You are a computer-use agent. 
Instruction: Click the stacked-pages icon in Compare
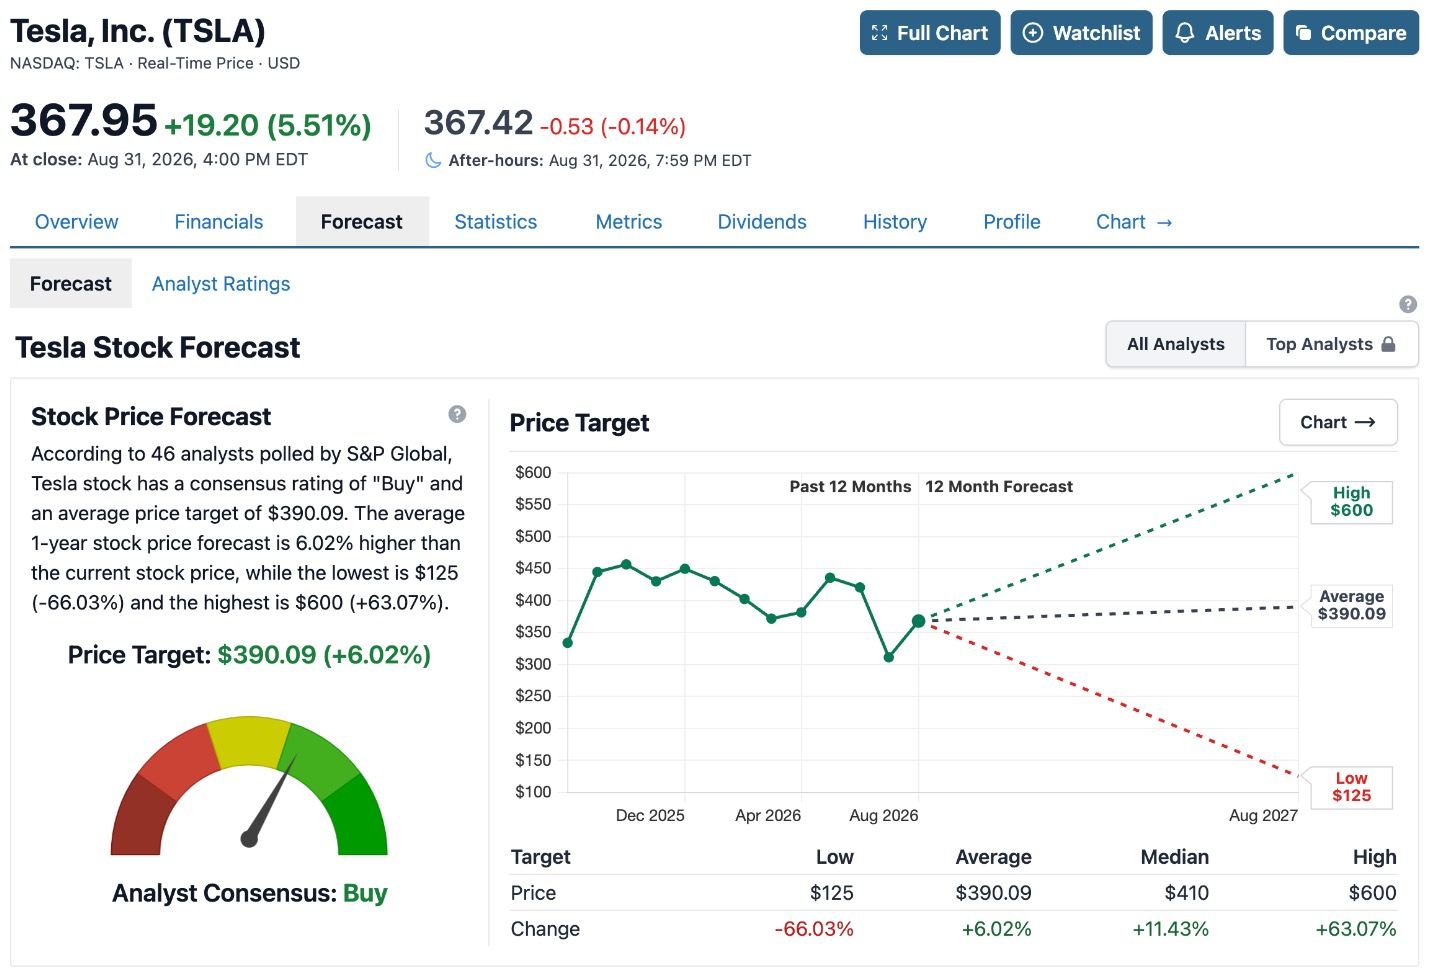(1303, 33)
